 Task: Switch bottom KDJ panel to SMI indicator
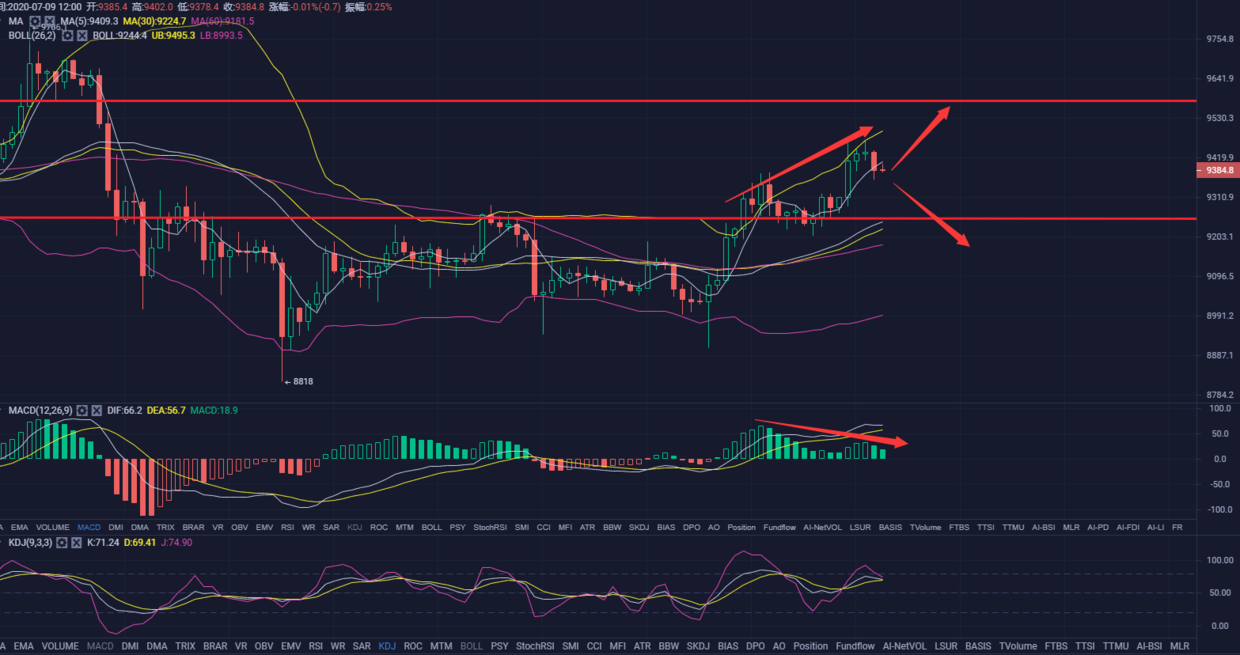pos(570,646)
